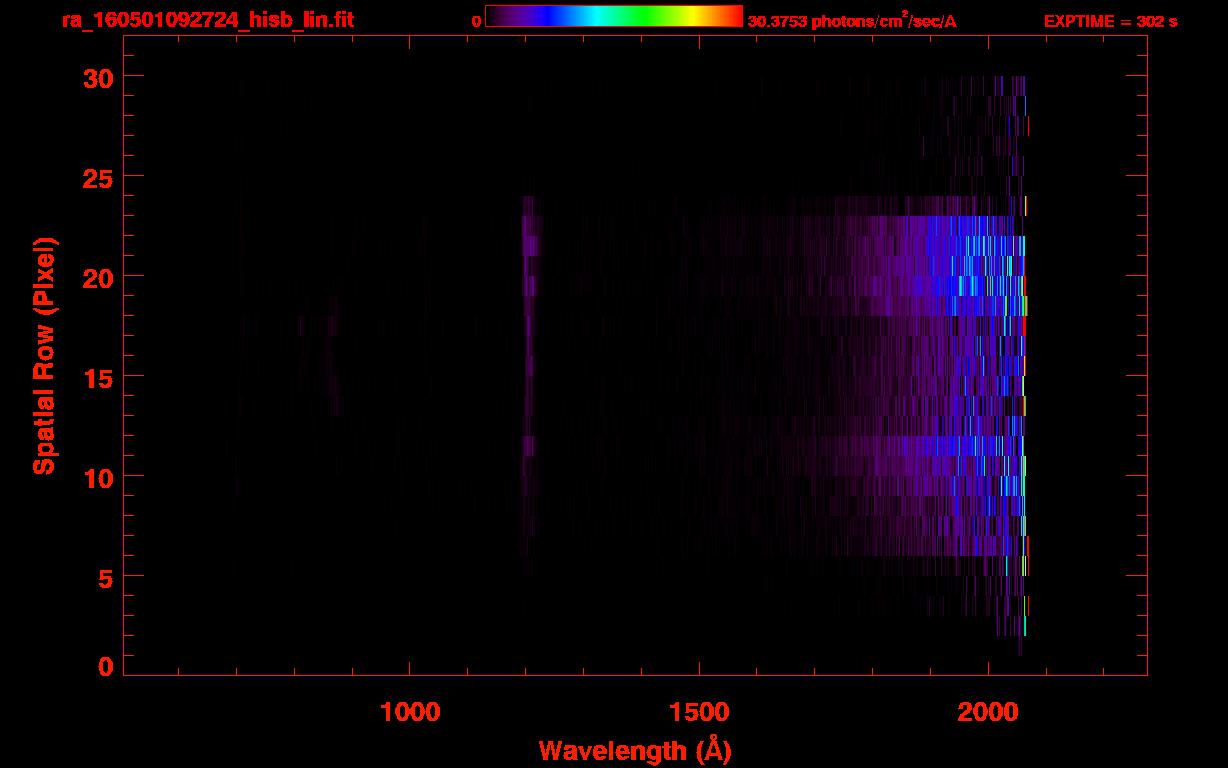The width and height of the screenshot is (1228, 768).
Task: Click the Wavelength (Å) axis title
Action: tap(635, 750)
